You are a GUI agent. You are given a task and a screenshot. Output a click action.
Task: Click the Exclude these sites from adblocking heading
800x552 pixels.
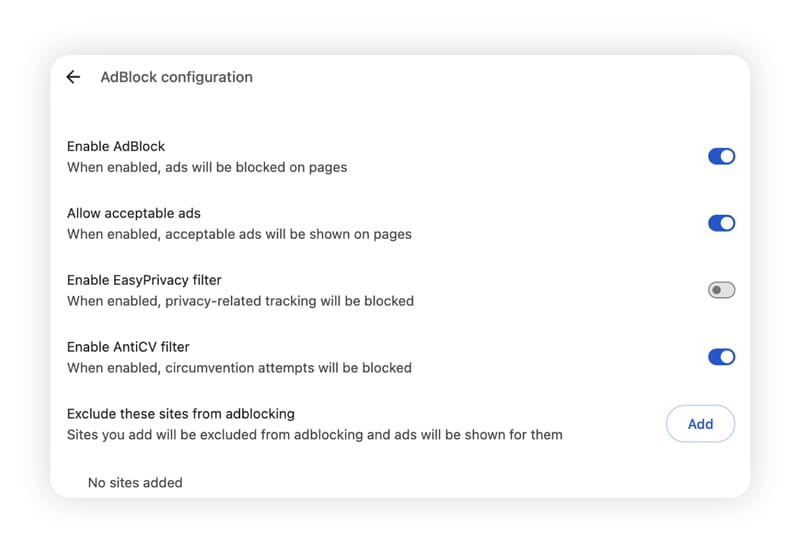pos(181,414)
